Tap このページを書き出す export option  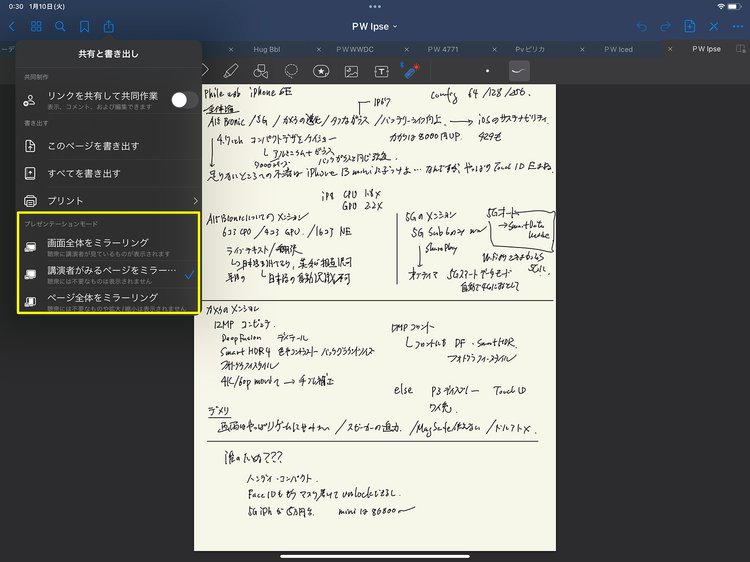coord(93,146)
